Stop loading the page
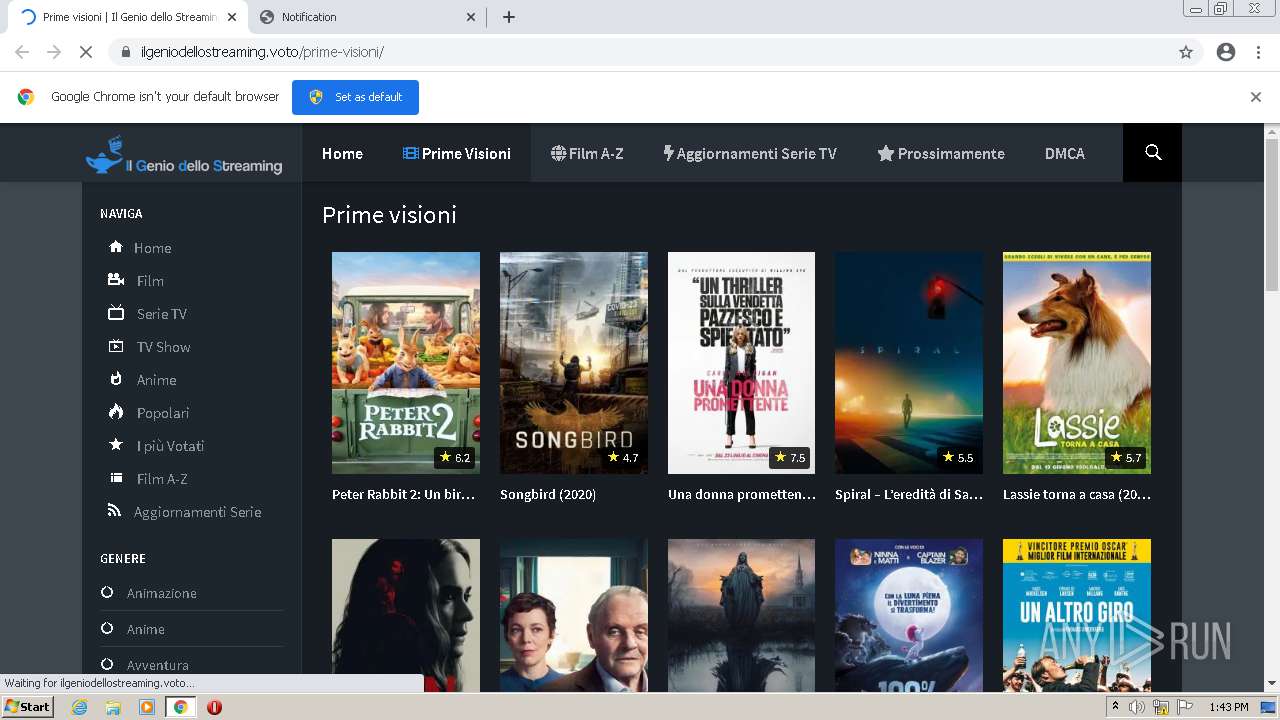Screen dimensions: 1280x720 (x=86, y=52)
